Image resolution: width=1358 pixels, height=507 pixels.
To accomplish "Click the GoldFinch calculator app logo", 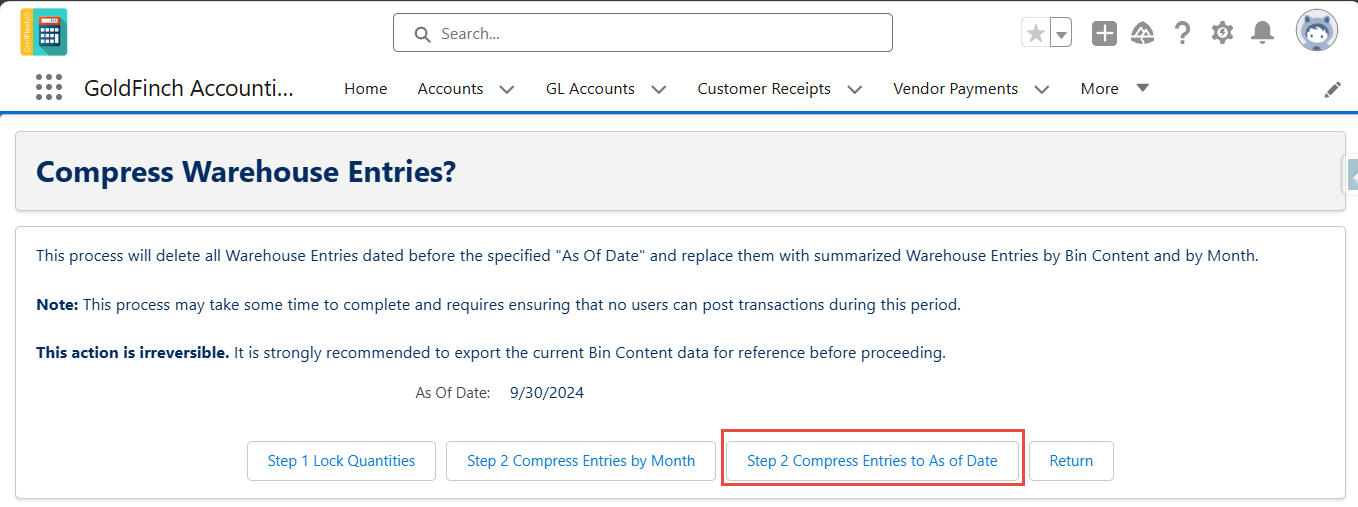I will coord(44,32).
